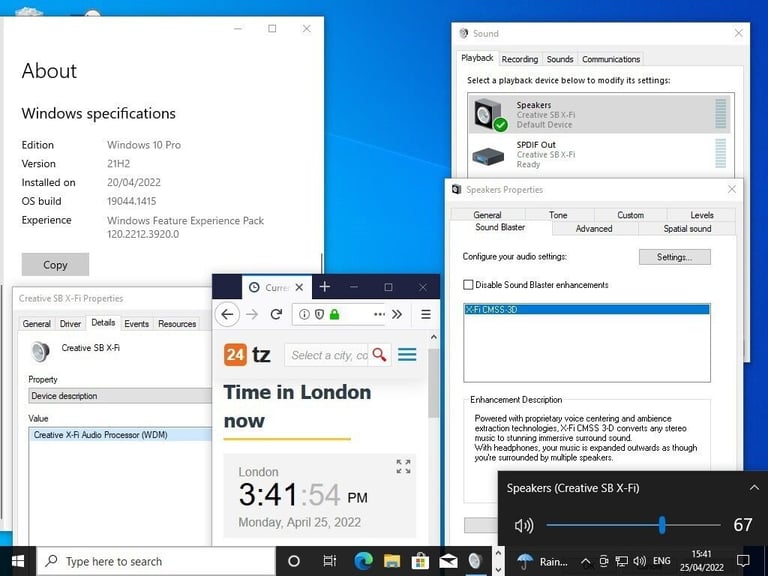Launch Microsoft Edge from taskbar
Viewport: 768px width, 576px height.
(x=363, y=561)
